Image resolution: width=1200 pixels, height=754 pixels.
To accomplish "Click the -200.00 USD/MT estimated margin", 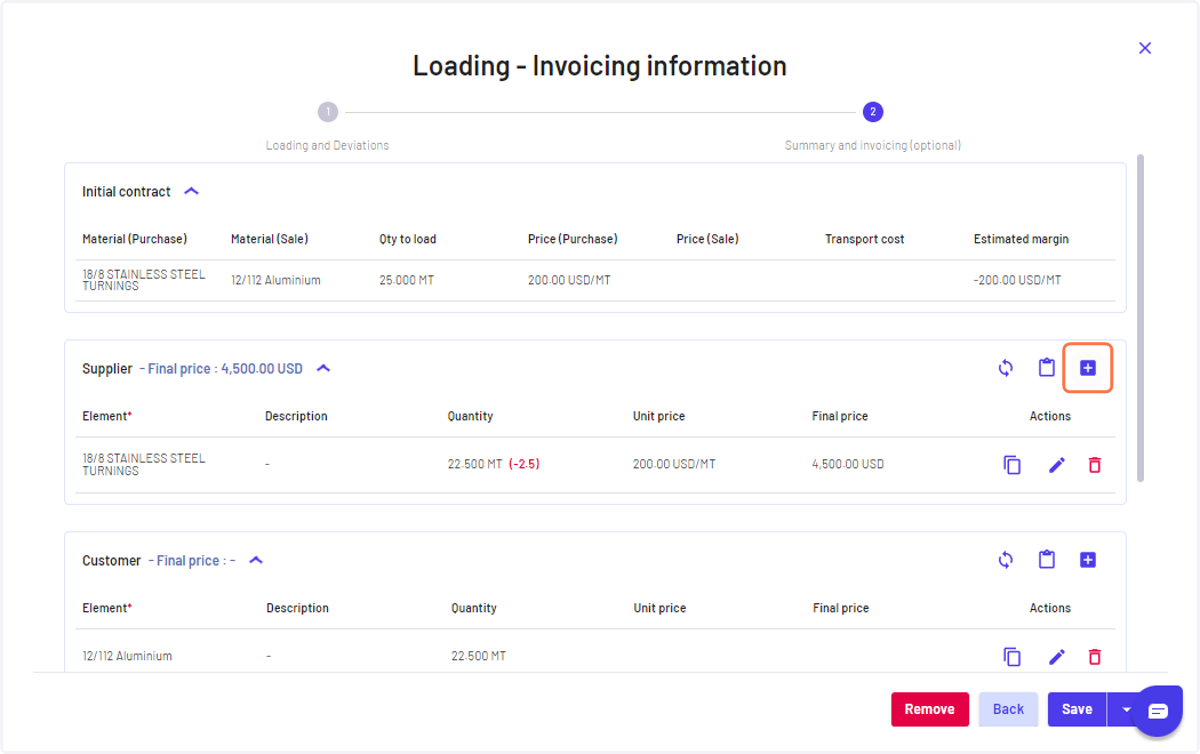I will click(x=1017, y=280).
